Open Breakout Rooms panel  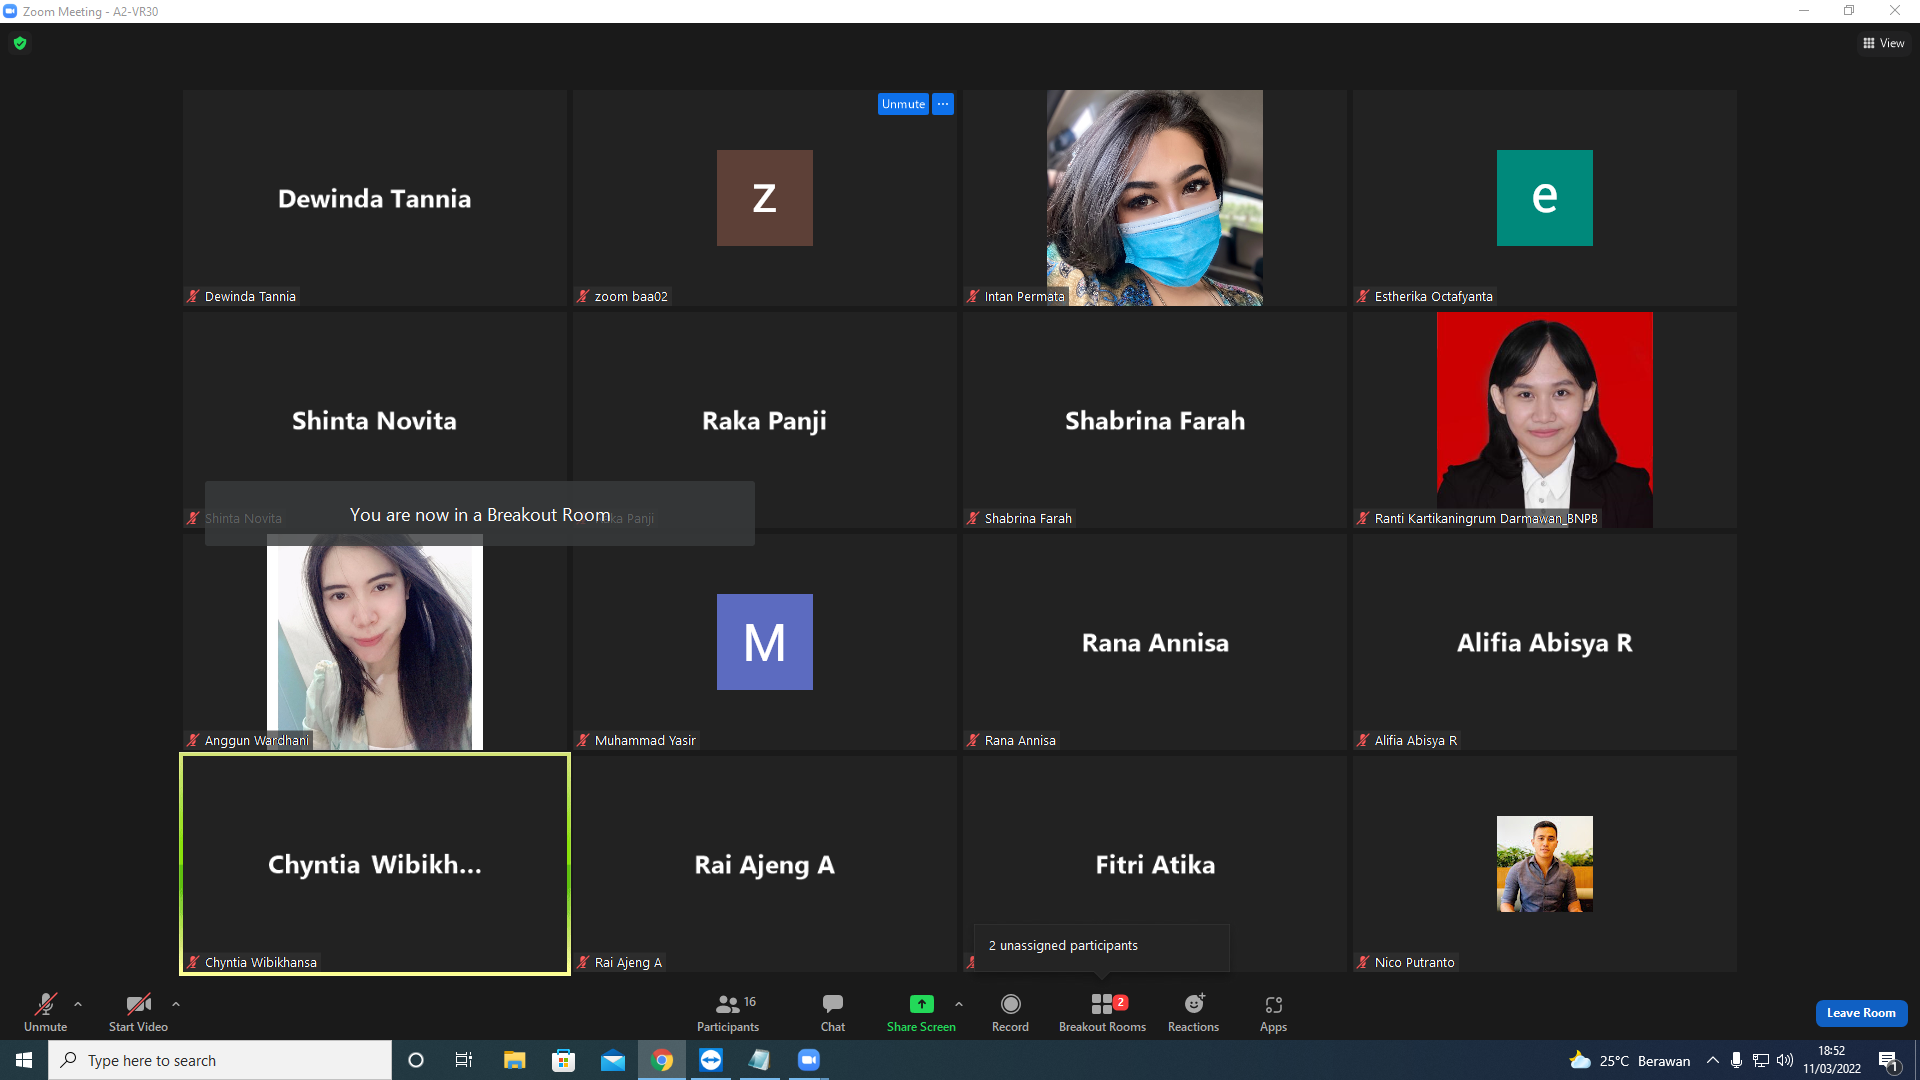[1102, 1012]
